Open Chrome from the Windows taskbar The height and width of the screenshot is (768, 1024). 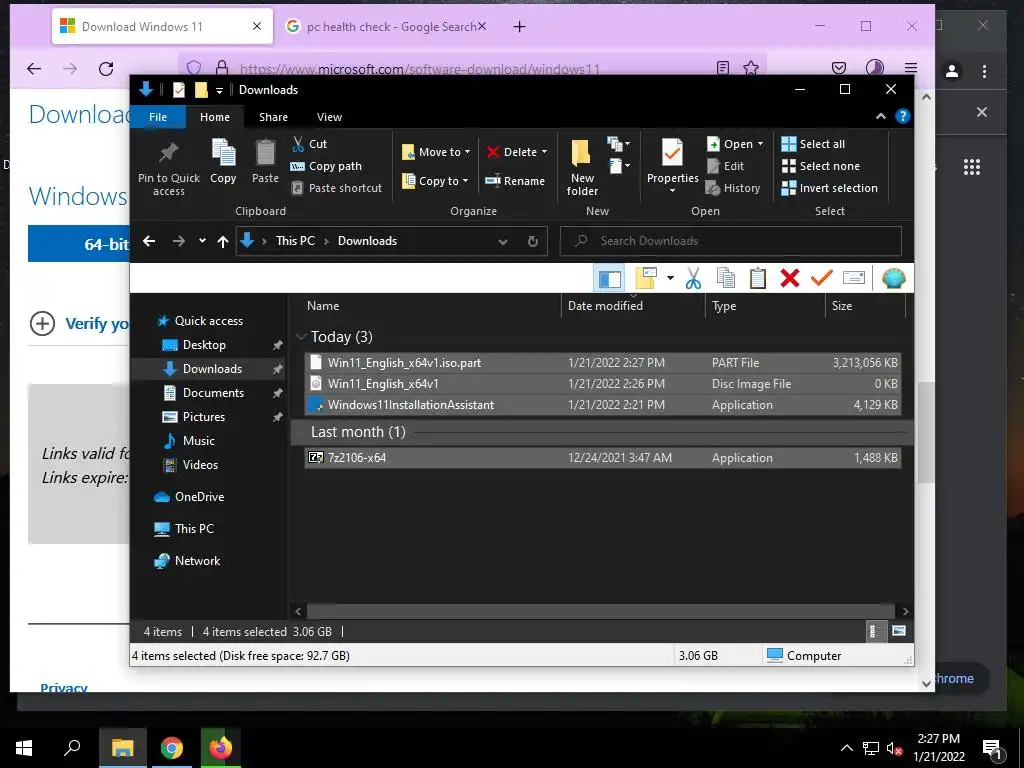pyautogui.click(x=172, y=748)
